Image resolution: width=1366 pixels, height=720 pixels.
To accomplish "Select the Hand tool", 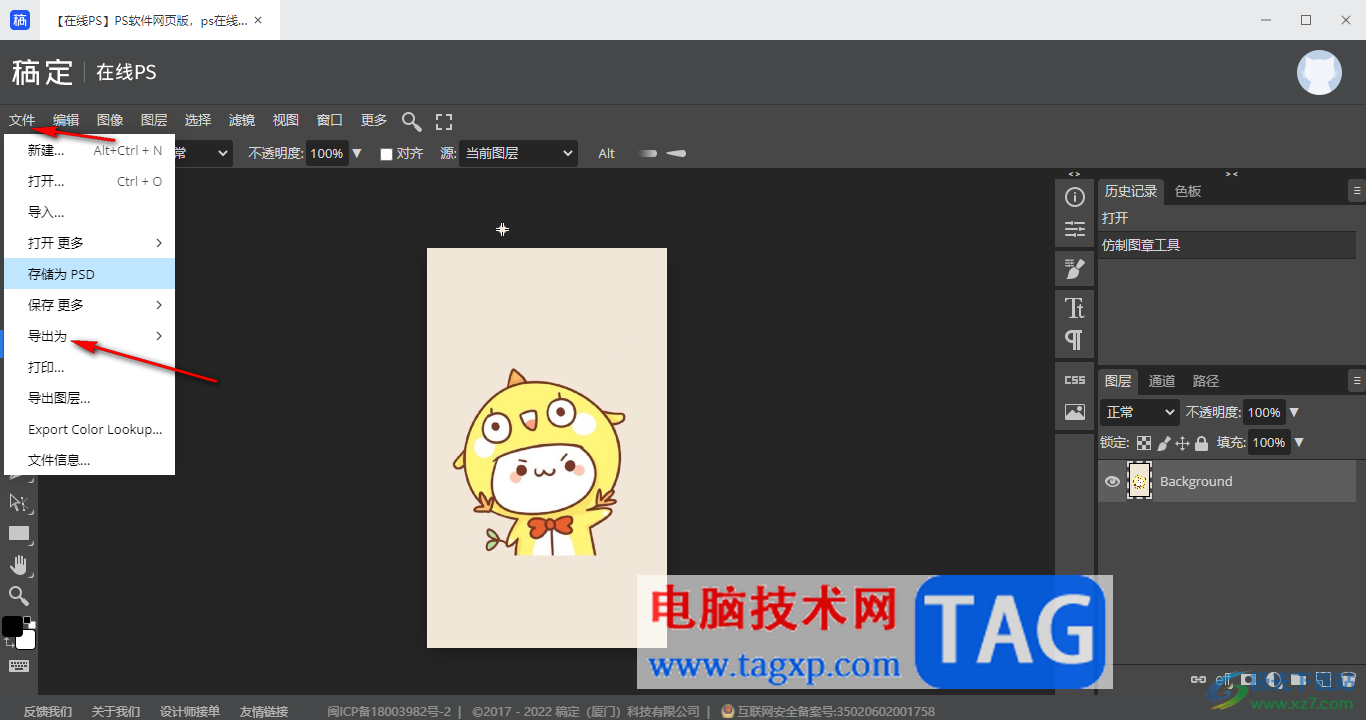I will click(19, 565).
